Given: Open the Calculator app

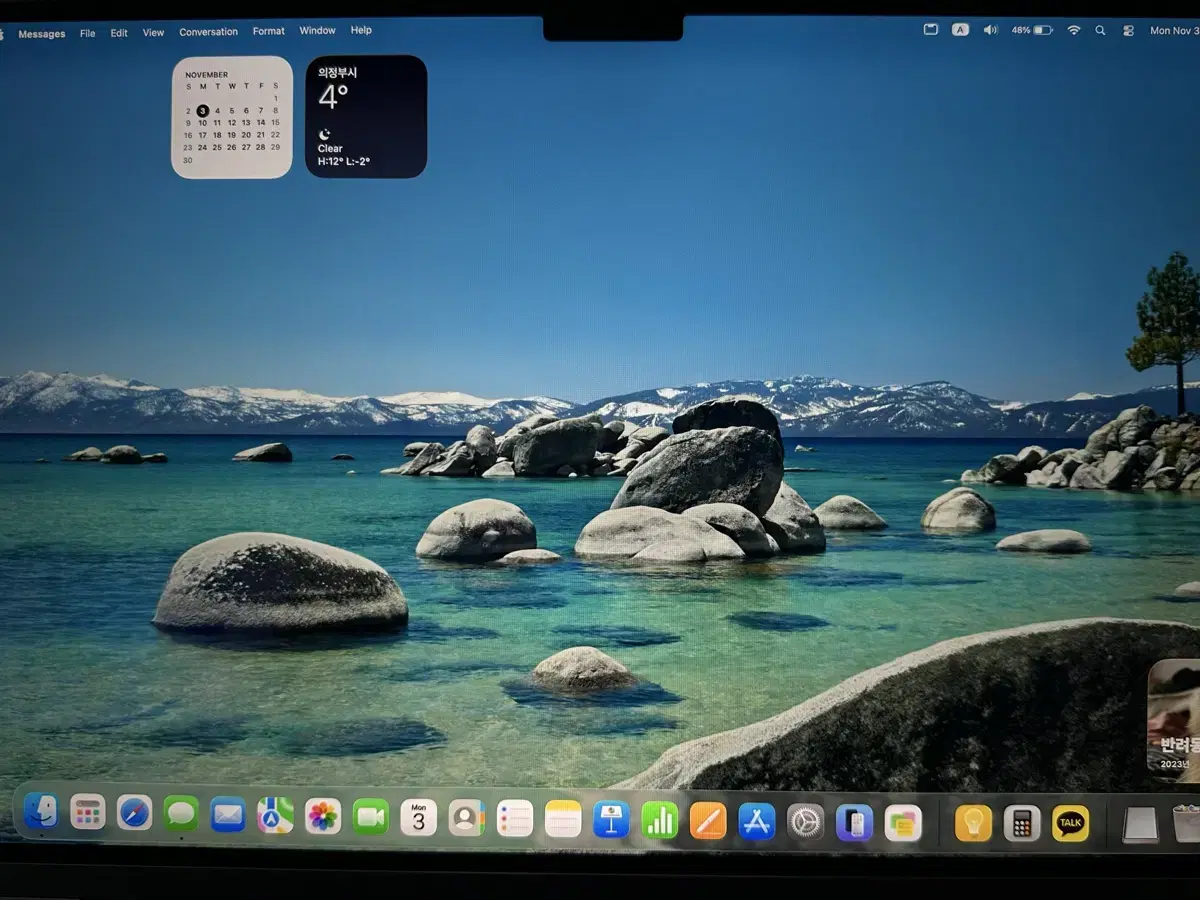Looking at the screenshot, I should click(x=1022, y=822).
